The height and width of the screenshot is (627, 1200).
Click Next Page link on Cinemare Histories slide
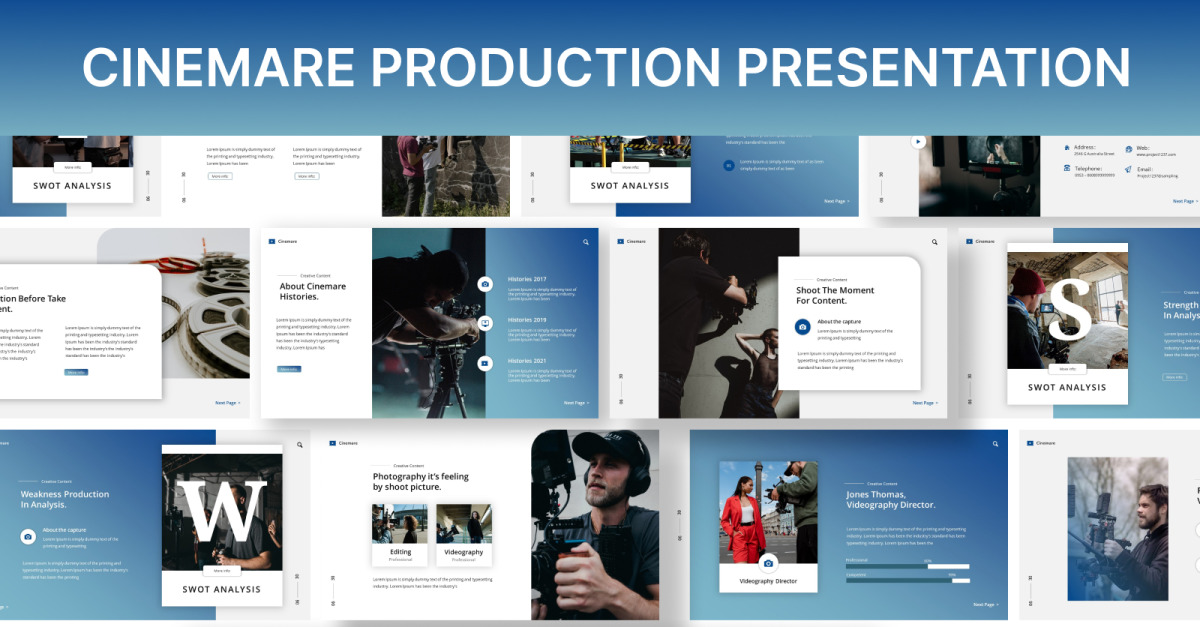[576, 403]
